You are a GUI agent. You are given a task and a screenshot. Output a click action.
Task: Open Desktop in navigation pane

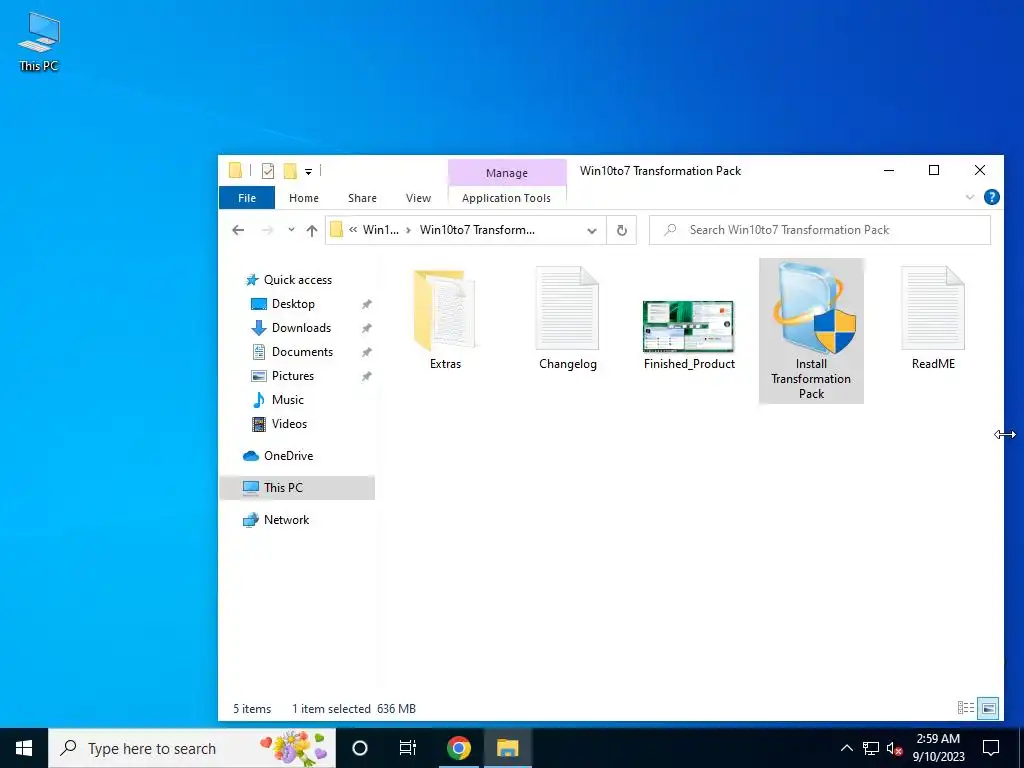click(x=293, y=304)
